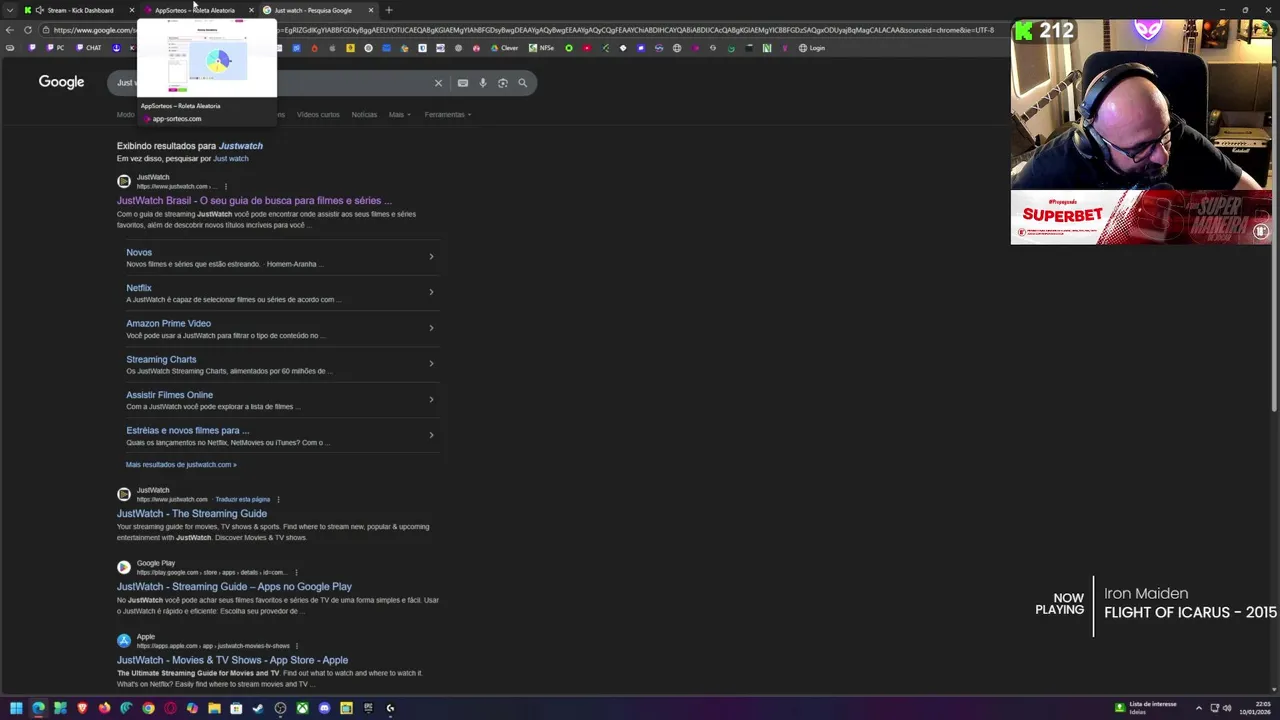
Task: Expand the Streaming Charts sitelink arrow
Action: tap(431, 363)
